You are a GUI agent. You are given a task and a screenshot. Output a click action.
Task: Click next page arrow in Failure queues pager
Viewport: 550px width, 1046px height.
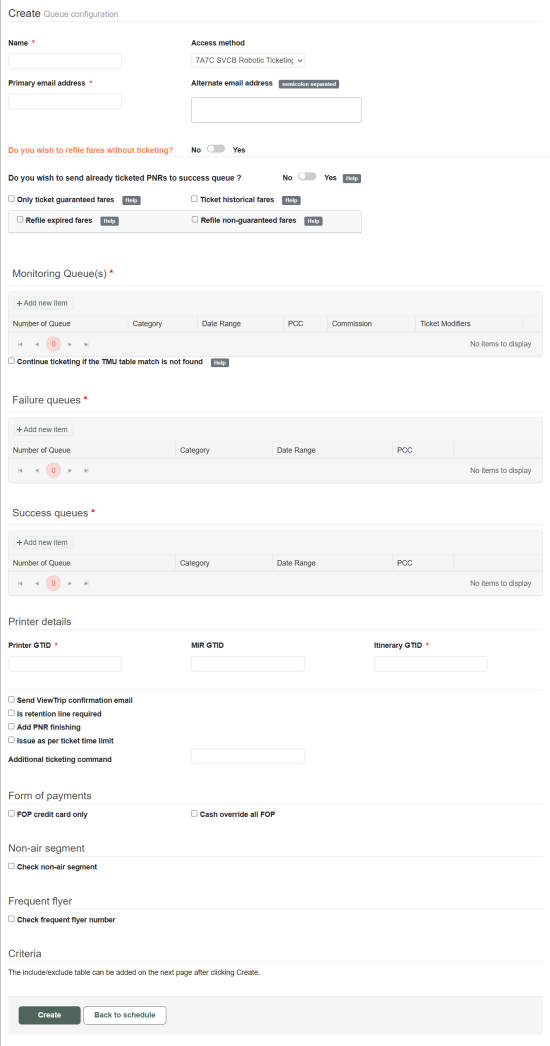[x=70, y=470]
